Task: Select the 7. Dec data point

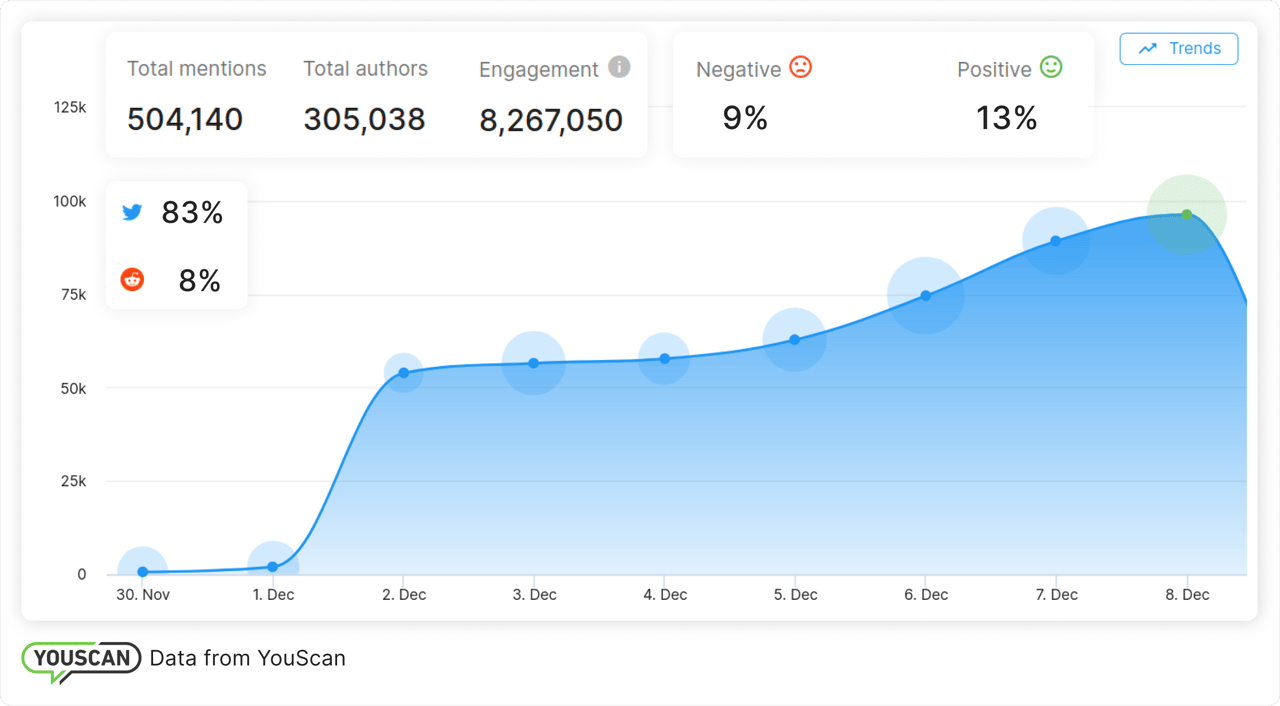Action: (1056, 241)
